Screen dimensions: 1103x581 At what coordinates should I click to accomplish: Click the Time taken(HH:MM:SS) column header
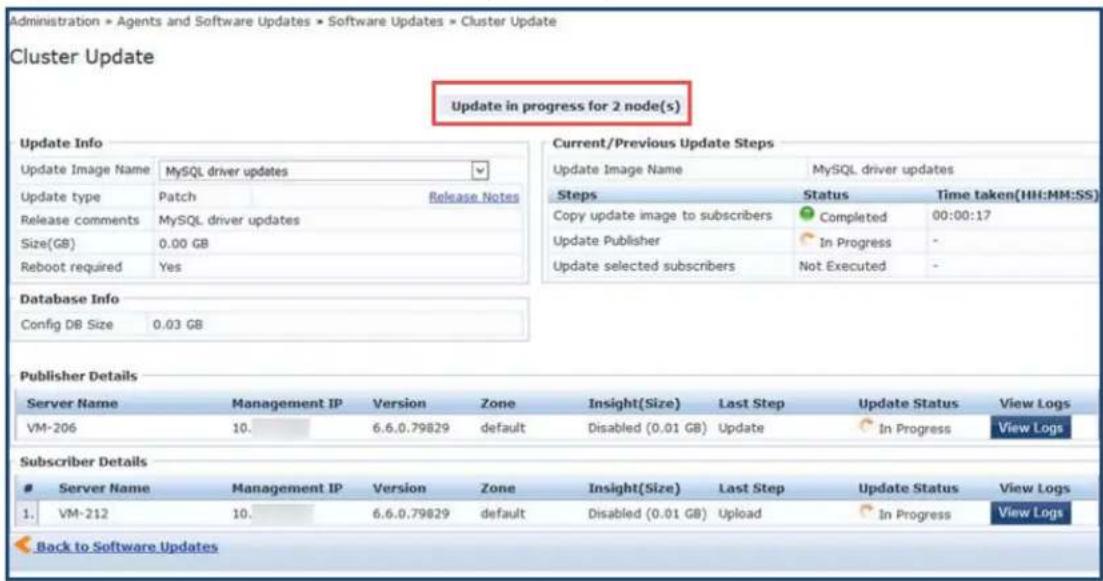(x=1016, y=195)
